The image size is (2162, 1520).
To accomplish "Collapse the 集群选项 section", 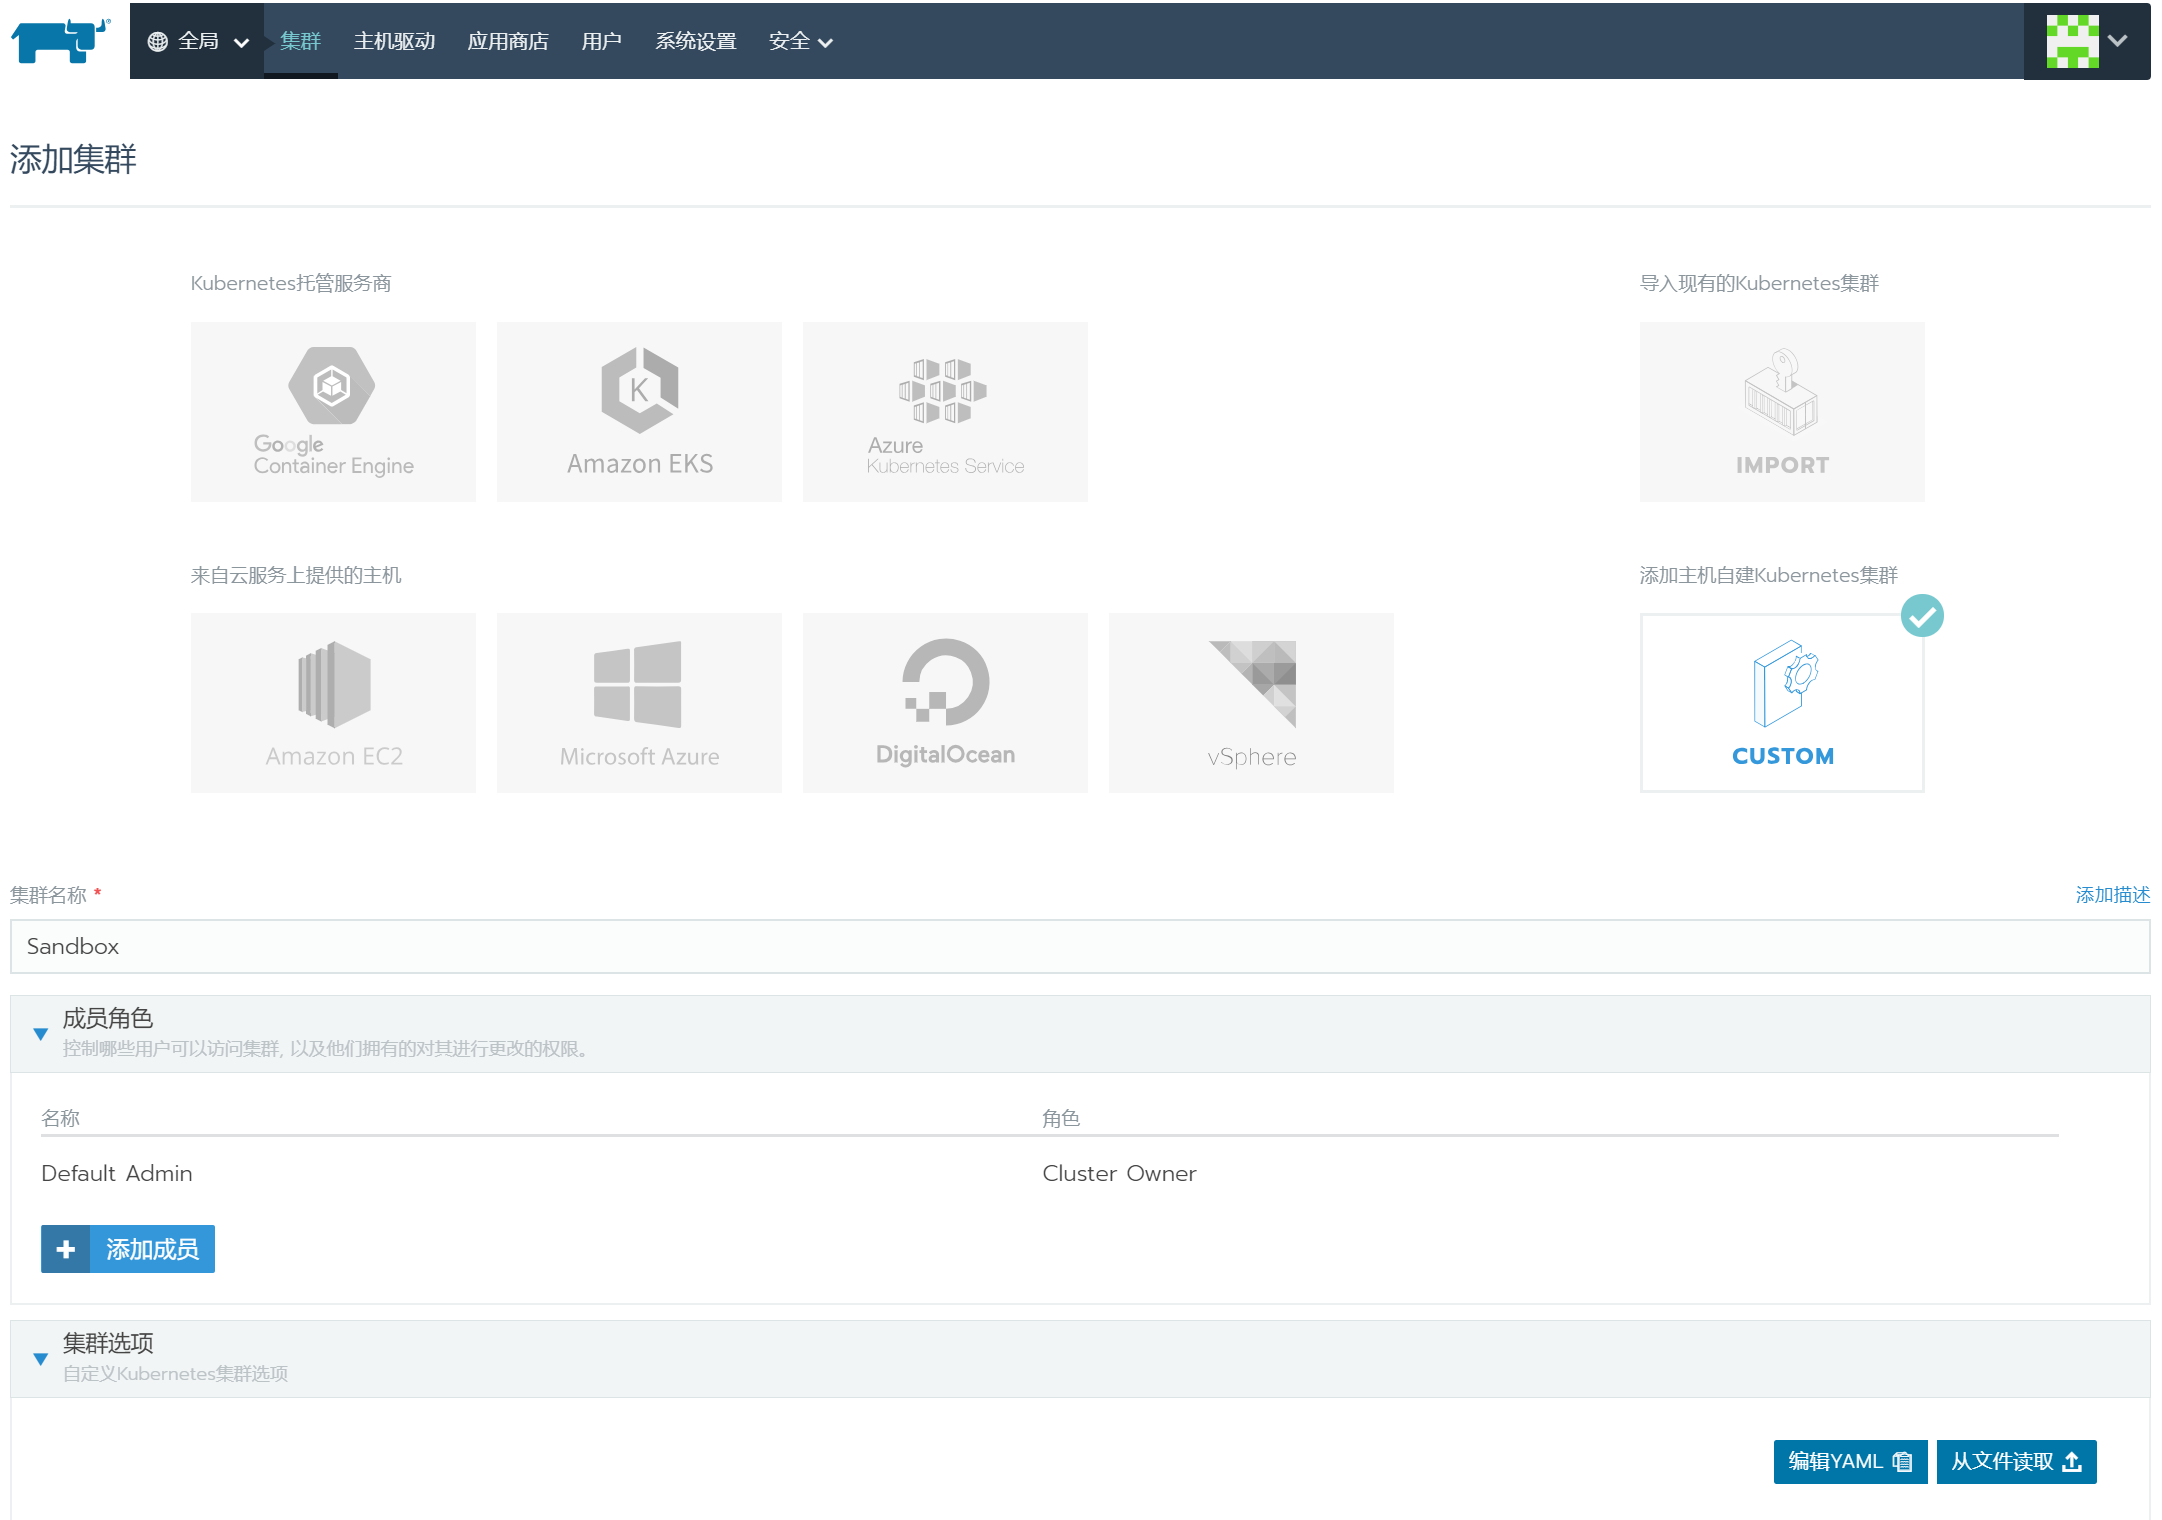I will (41, 1358).
